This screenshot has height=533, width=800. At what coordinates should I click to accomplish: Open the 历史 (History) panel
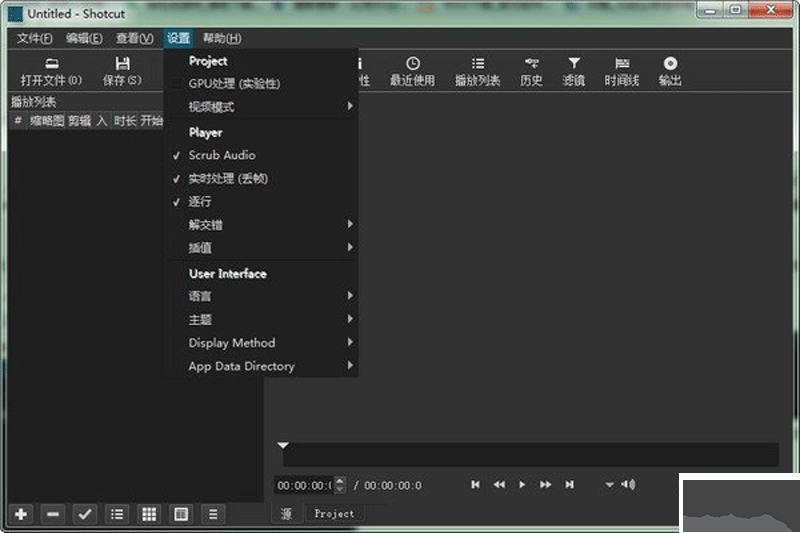pyautogui.click(x=531, y=71)
